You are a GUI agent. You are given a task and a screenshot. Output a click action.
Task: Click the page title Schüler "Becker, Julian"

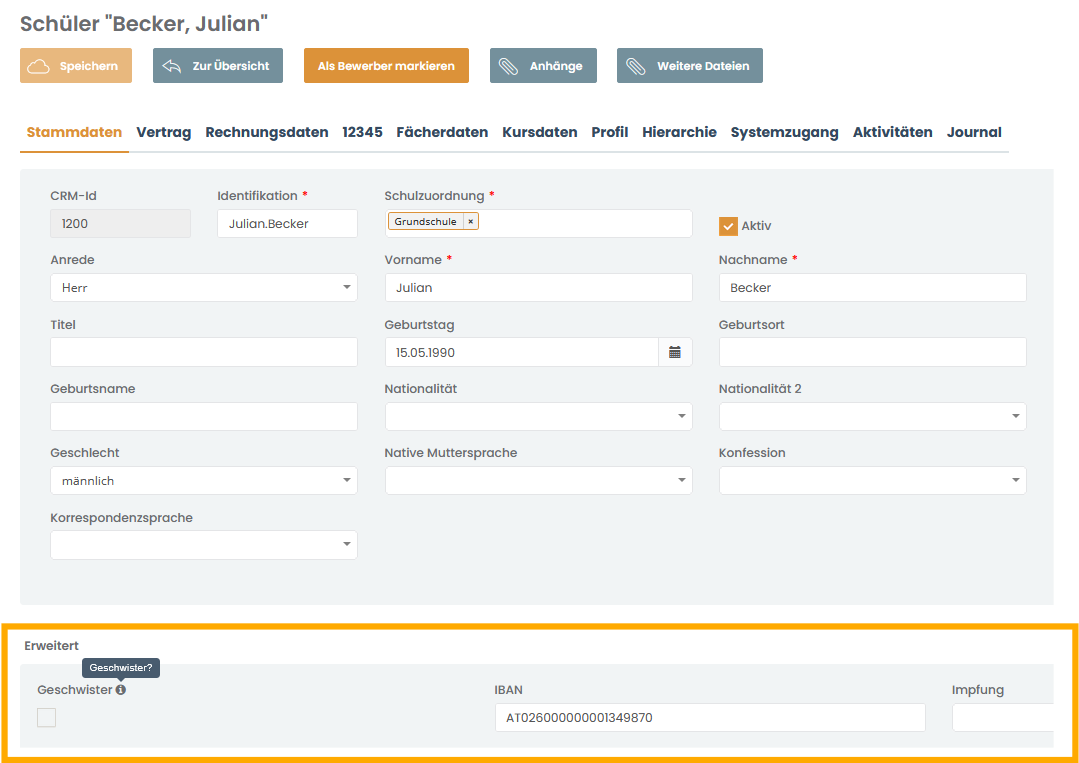point(144,23)
